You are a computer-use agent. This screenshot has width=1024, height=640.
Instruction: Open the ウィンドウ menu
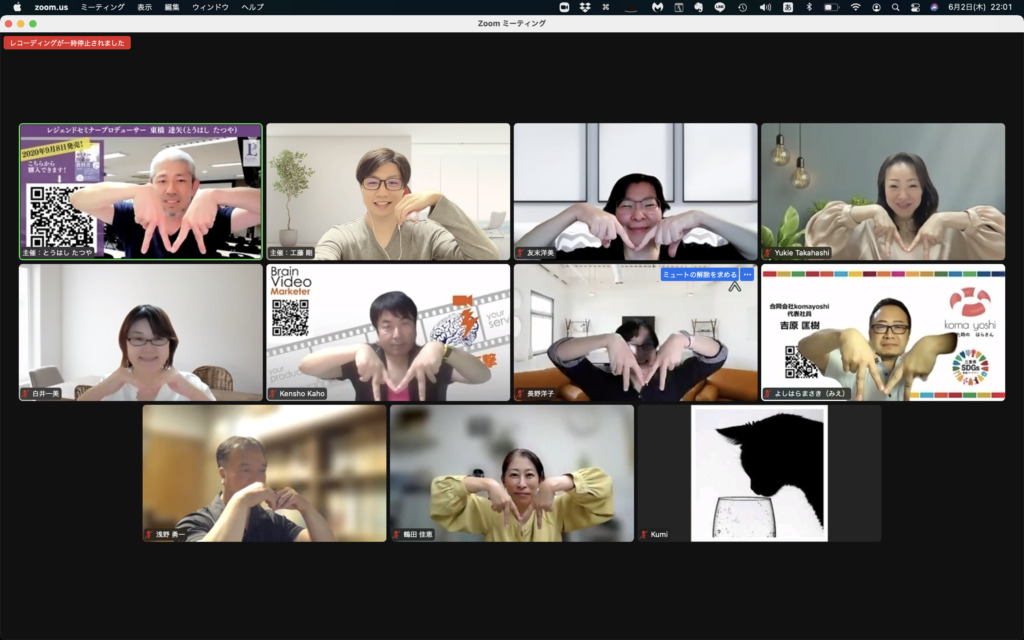(x=210, y=7)
